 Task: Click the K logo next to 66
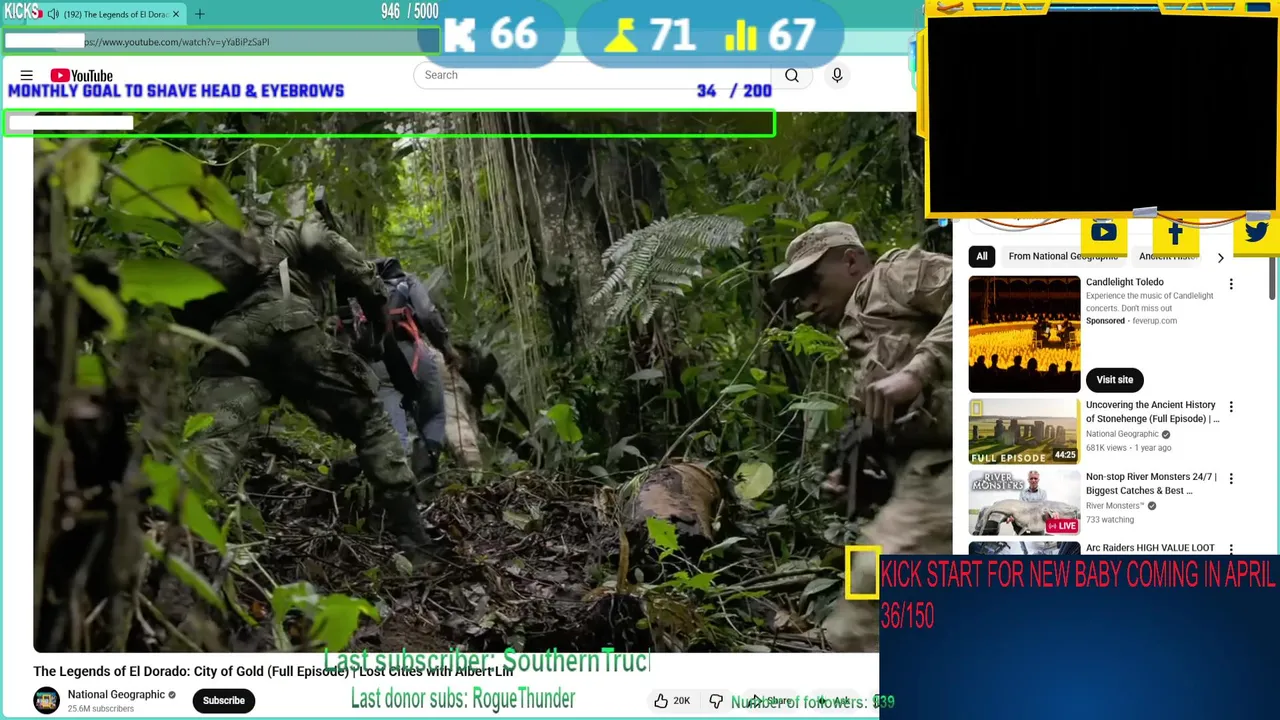(x=460, y=36)
